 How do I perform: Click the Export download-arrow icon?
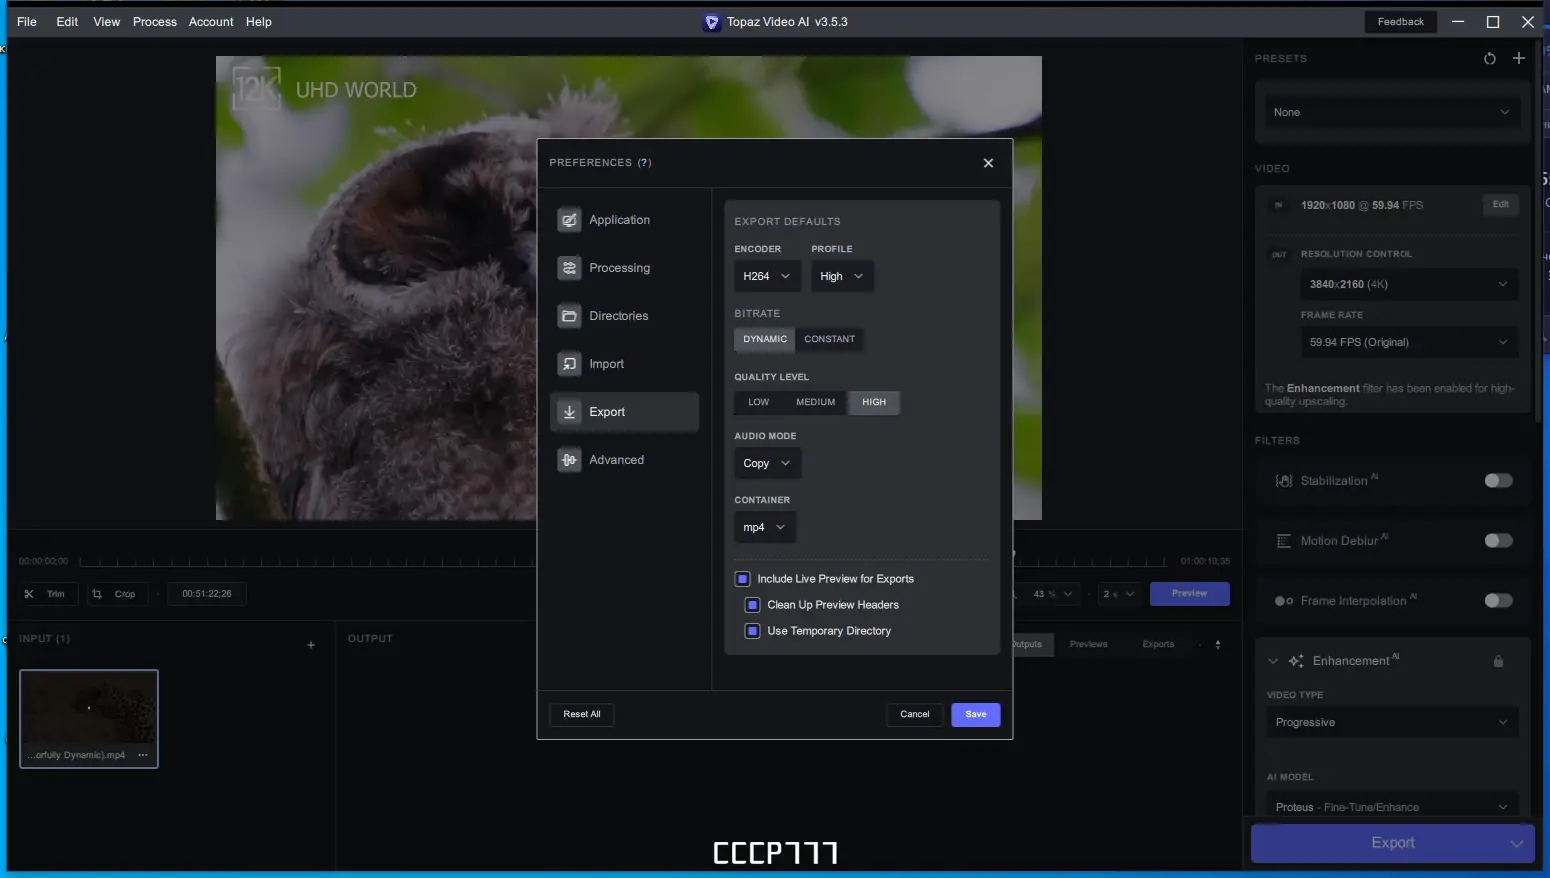tap(569, 412)
